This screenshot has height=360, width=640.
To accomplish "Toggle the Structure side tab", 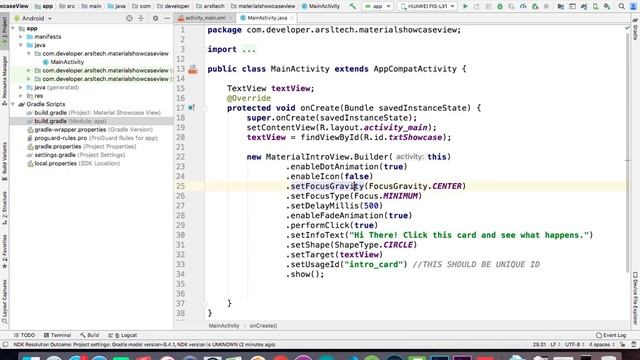I will pyautogui.click(x=4, y=207).
